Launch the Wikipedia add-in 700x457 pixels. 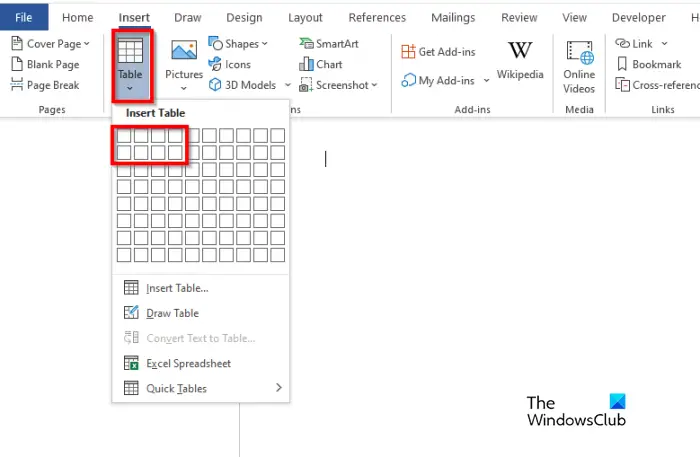click(x=520, y=60)
